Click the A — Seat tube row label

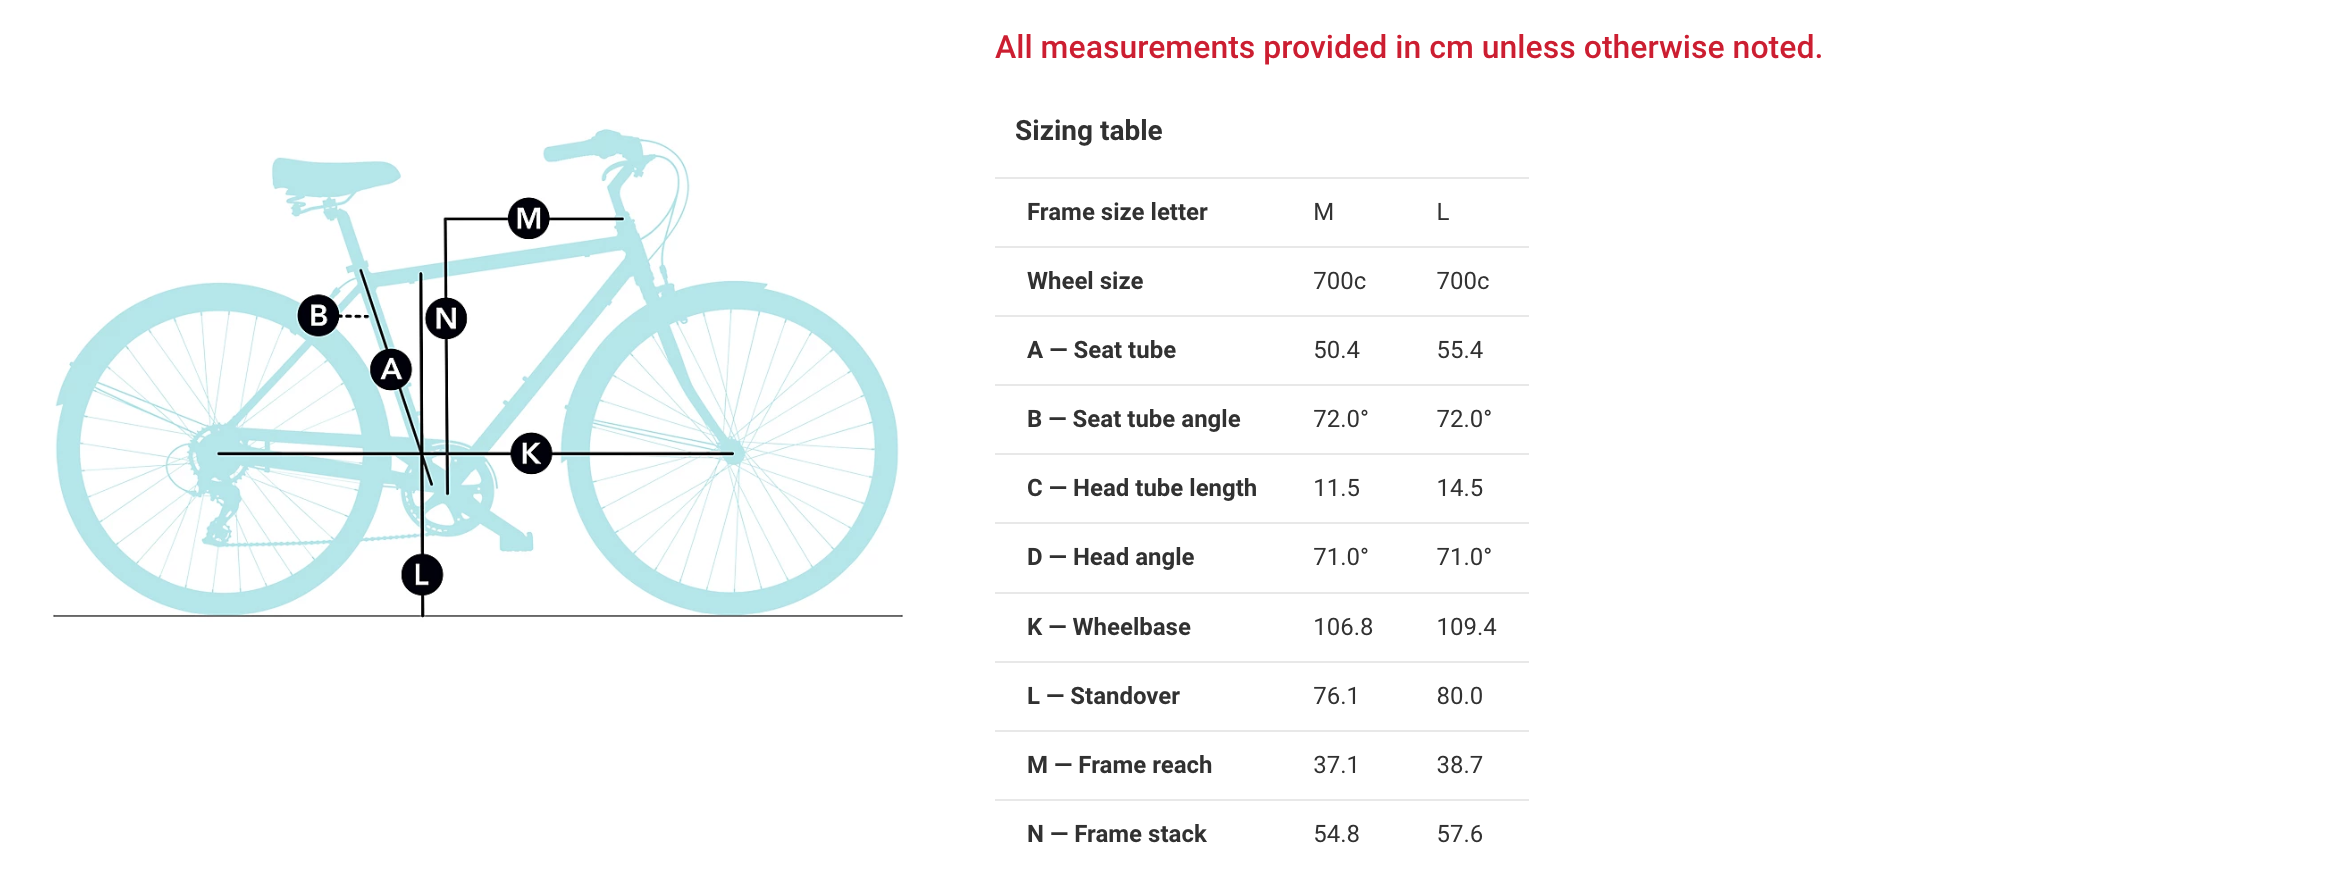click(1101, 350)
